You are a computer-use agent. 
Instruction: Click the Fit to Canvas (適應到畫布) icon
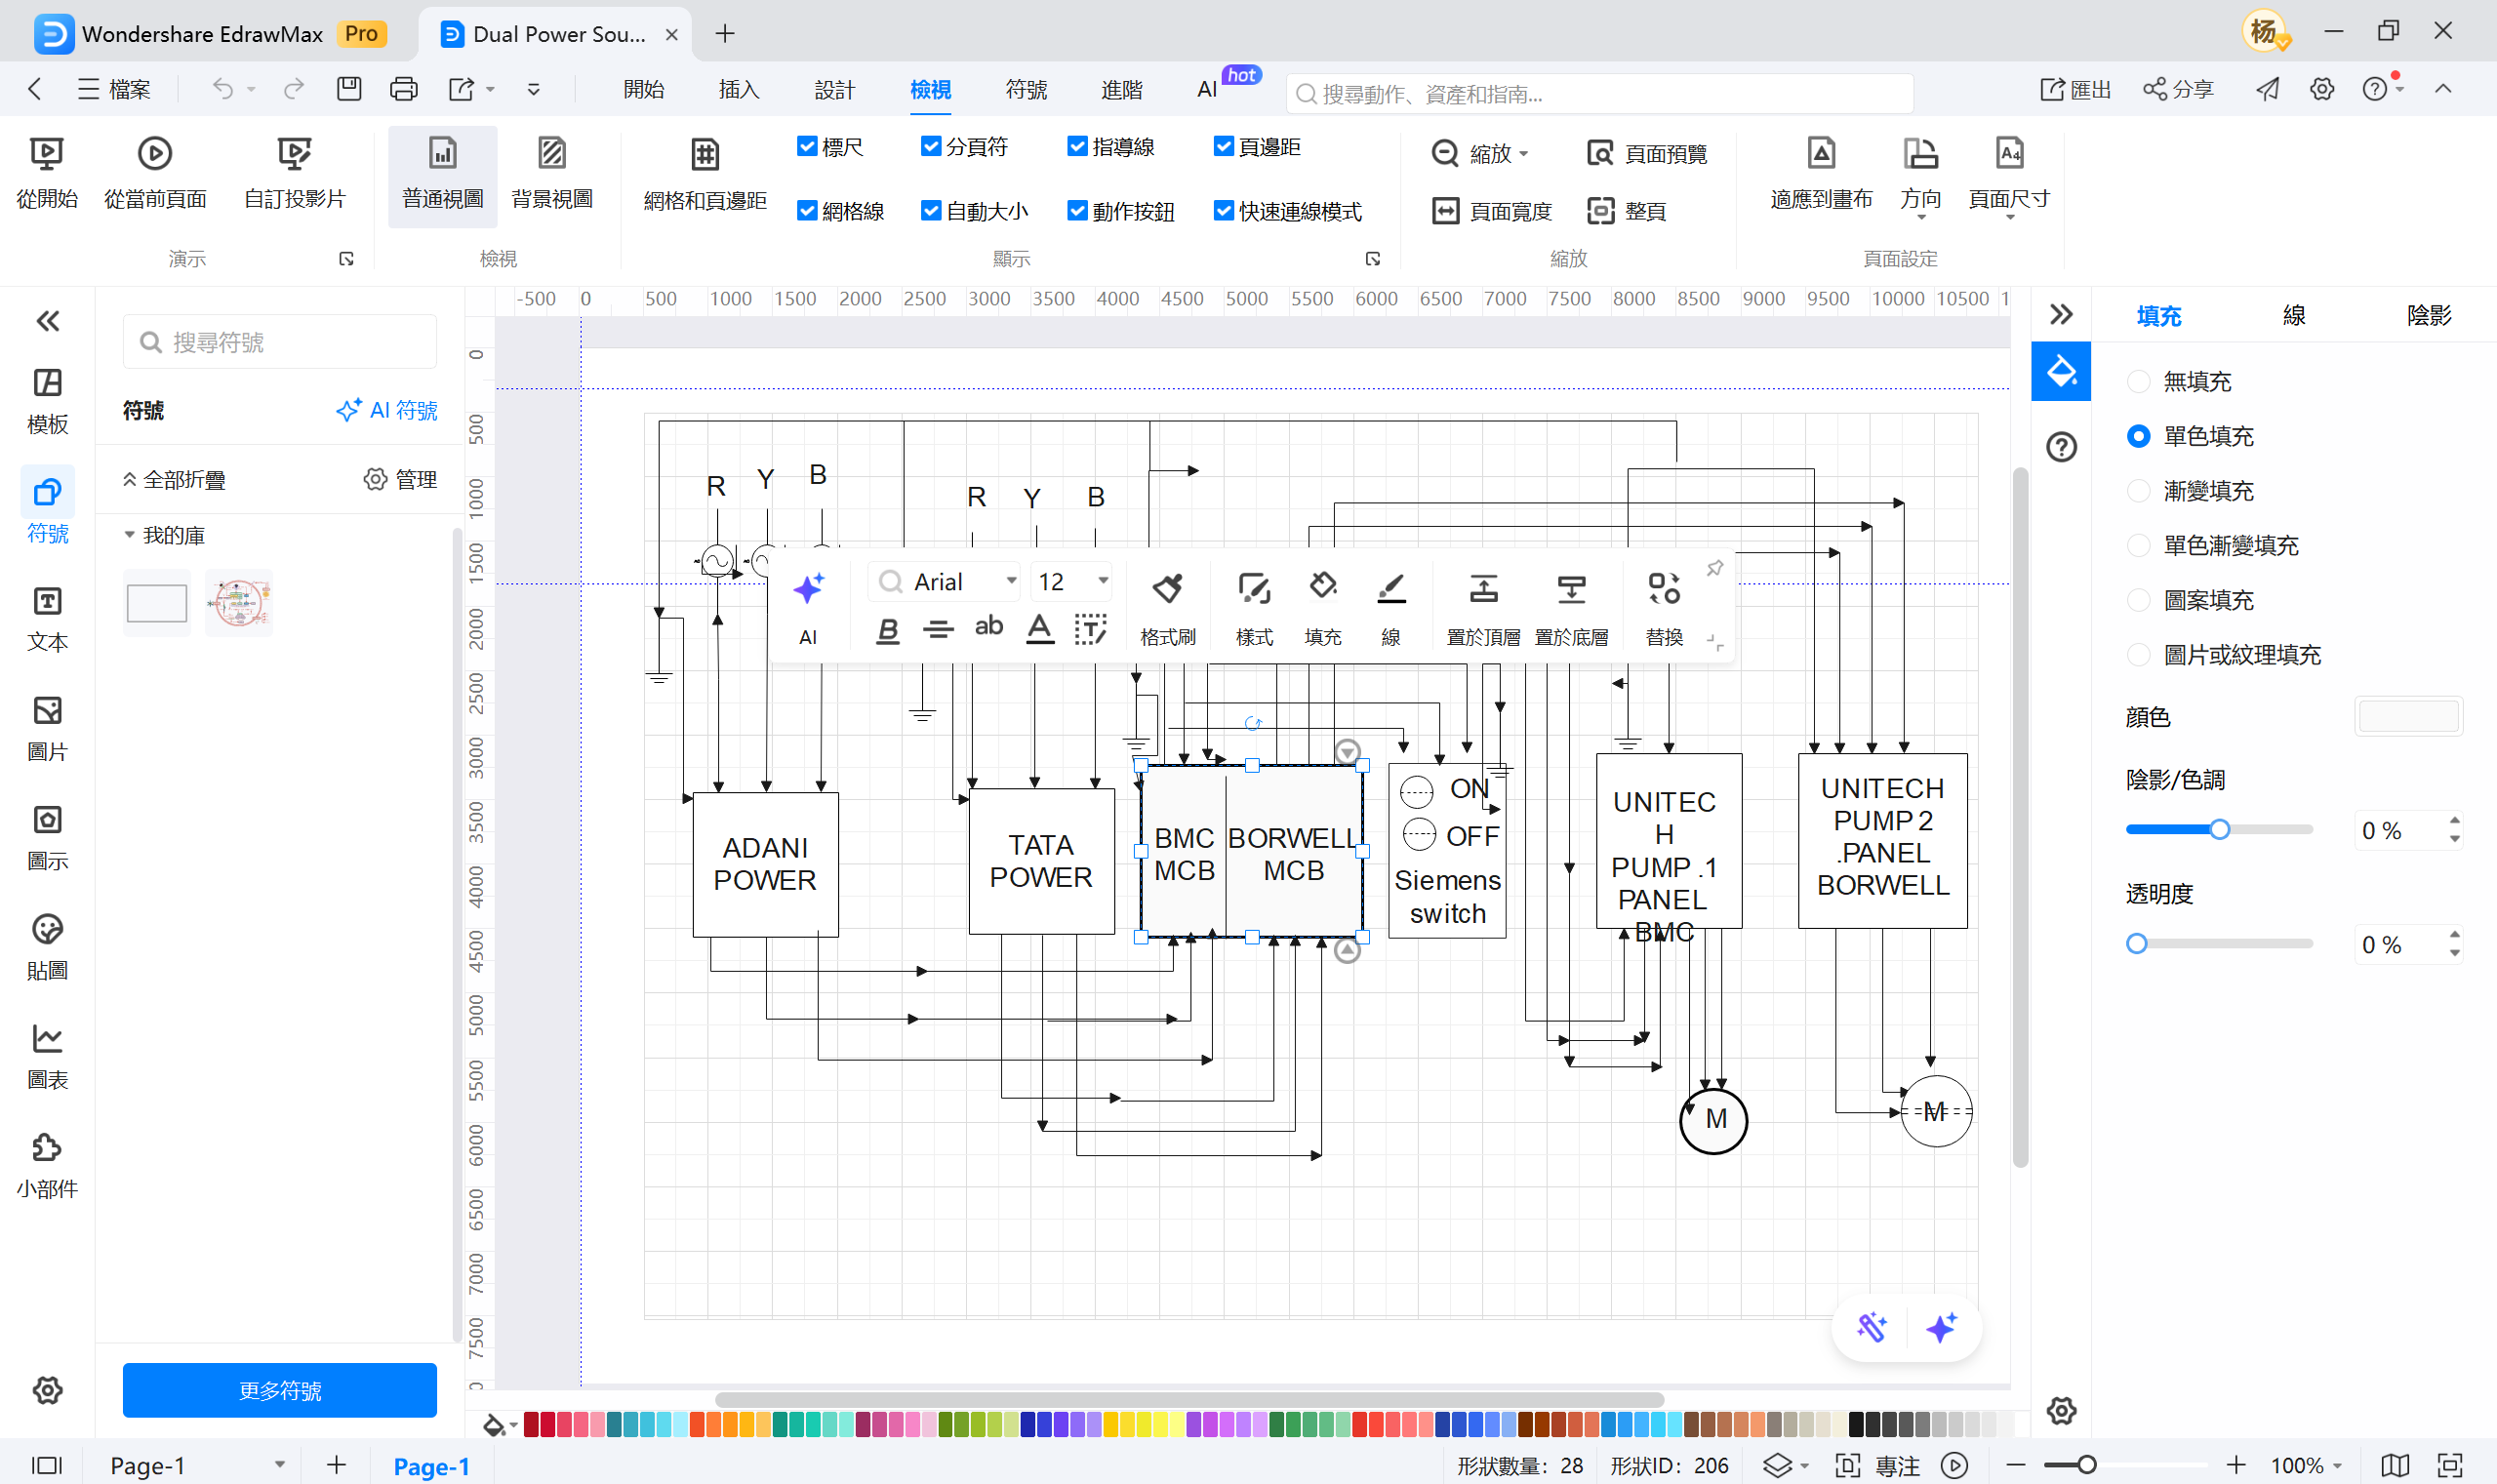tap(1821, 155)
